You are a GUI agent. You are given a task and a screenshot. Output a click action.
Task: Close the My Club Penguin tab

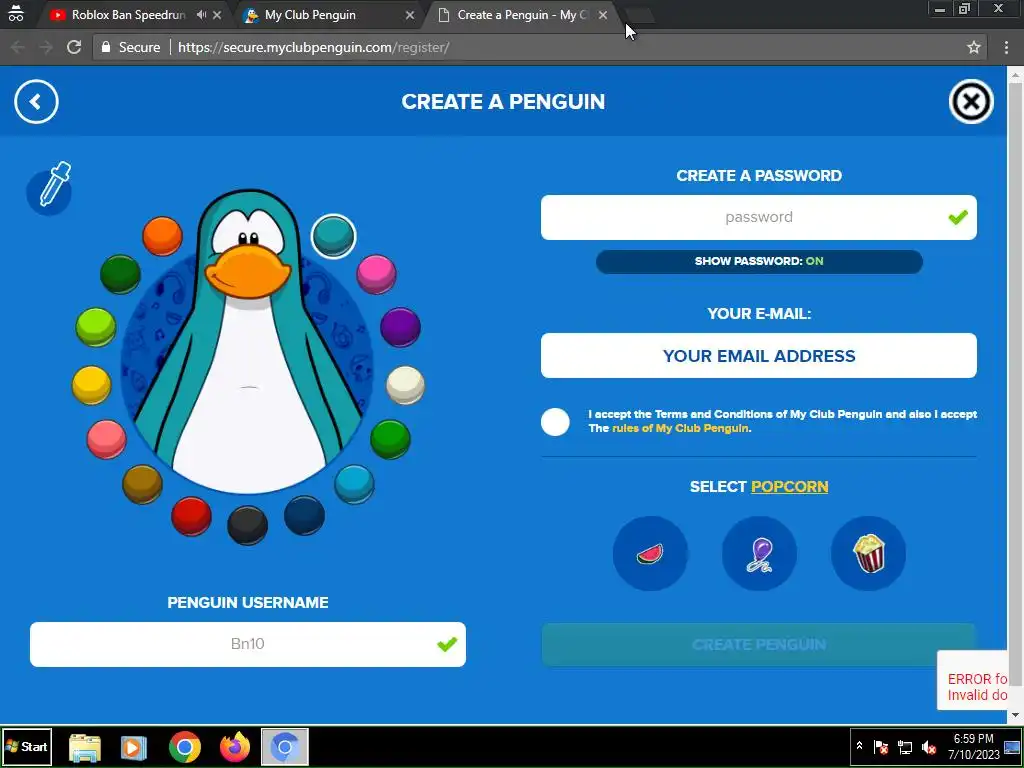coord(409,15)
